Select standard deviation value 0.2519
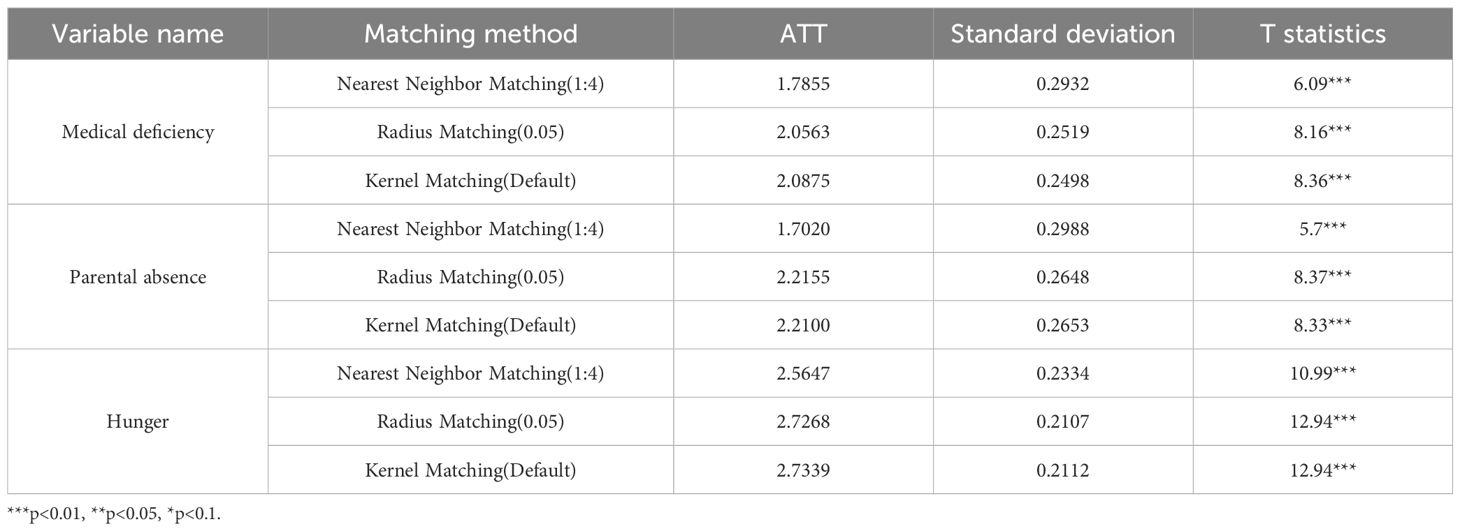Image resolution: width=1460 pixels, height=531 pixels. tap(1062, 132)
